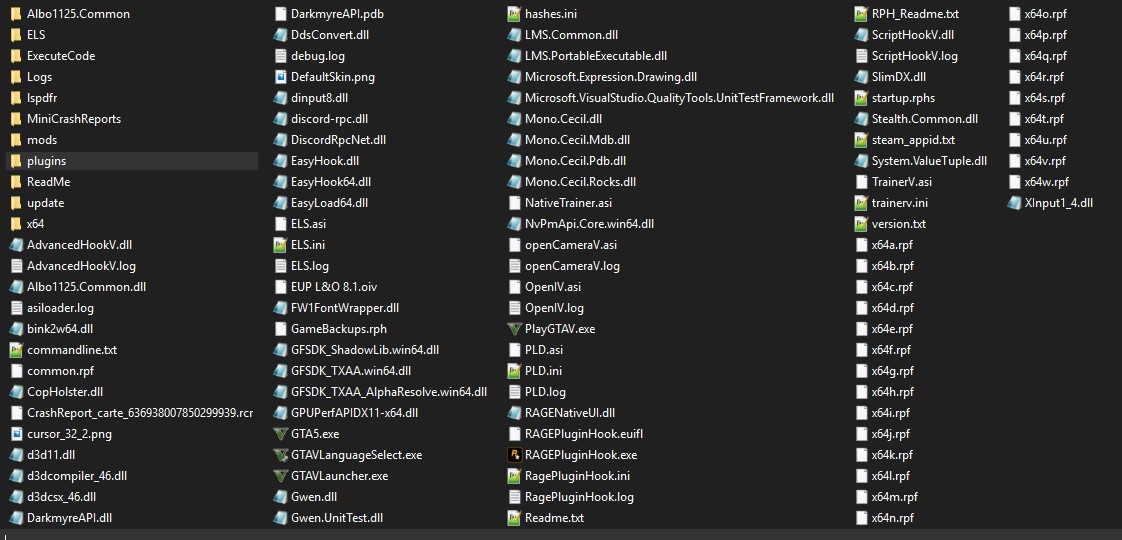Select OpenIV.log file name

[555, 308]
